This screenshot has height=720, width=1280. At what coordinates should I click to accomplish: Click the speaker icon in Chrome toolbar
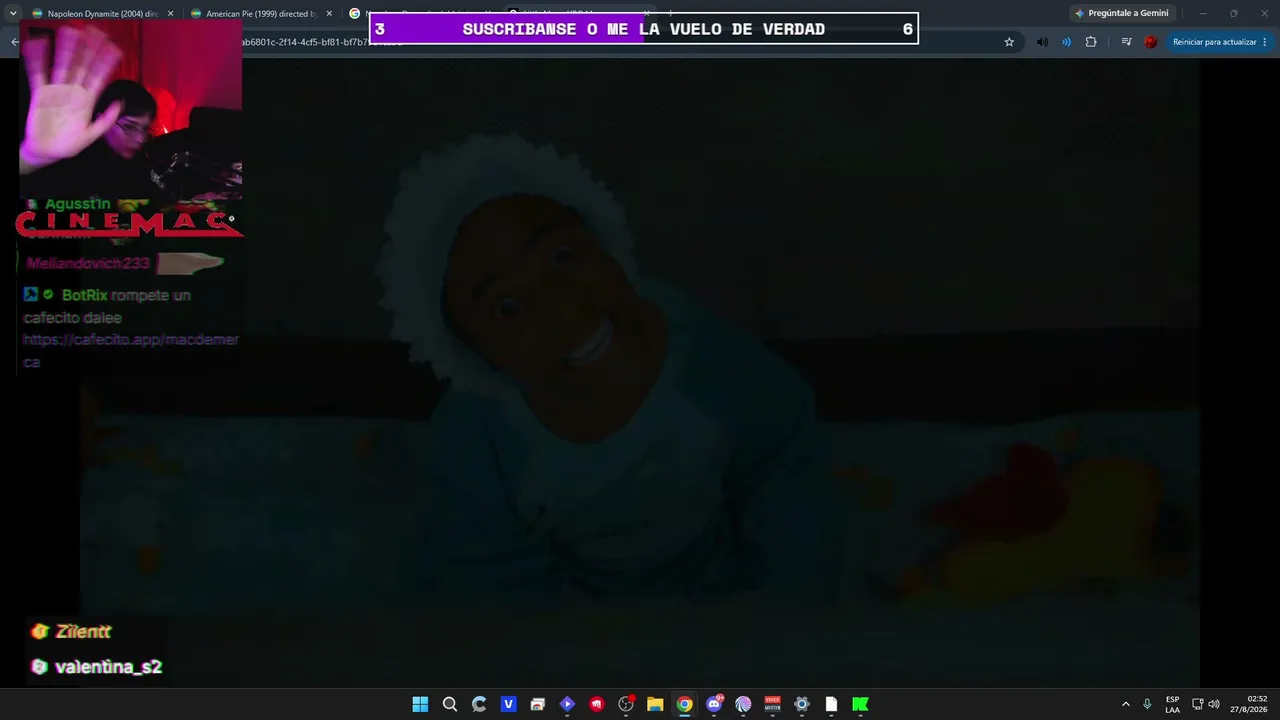pyautogui.click(x=1042, y=42)
